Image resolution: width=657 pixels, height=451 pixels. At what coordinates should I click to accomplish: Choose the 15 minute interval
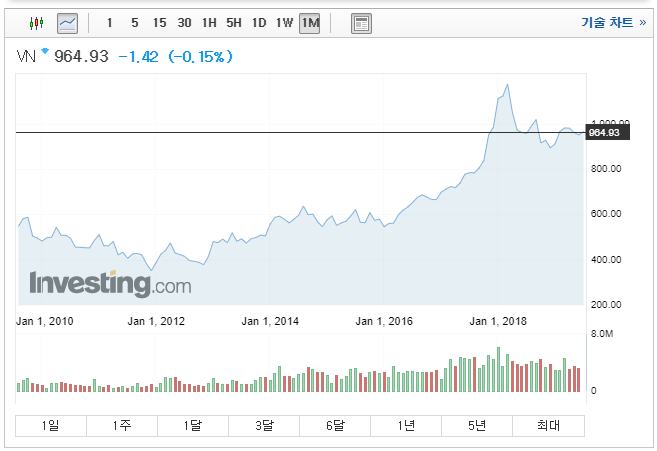(x=159, y=23)
